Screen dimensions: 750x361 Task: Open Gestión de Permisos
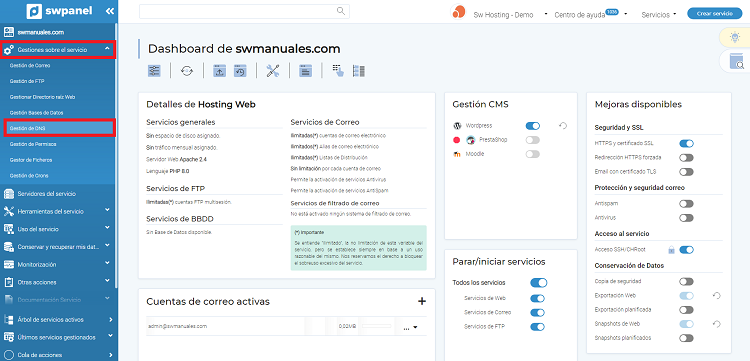click(32, 144)
